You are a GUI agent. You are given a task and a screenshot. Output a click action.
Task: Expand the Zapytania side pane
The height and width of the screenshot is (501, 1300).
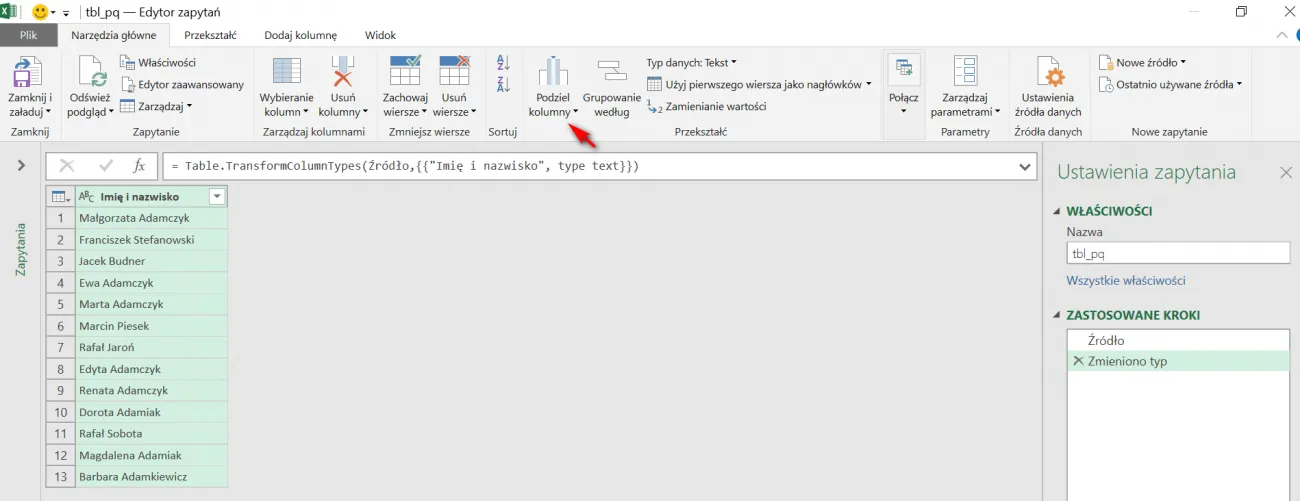pos(21,166)
